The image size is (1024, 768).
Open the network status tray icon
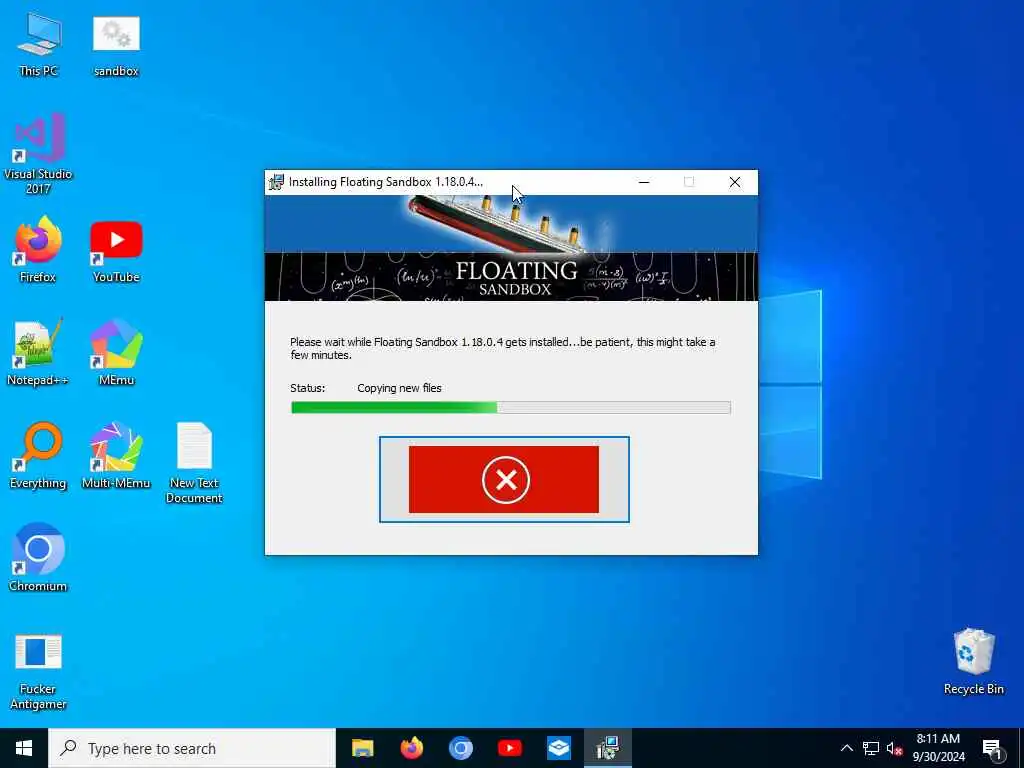(871, 748)
